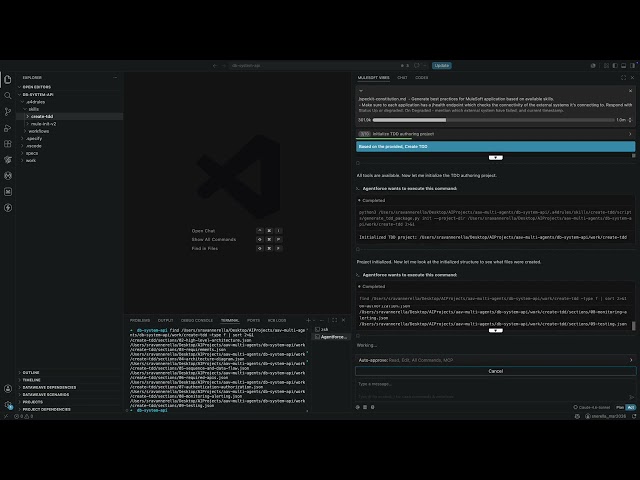
Task: Open the Run and Debug view
Action: (x=8, y=128)
